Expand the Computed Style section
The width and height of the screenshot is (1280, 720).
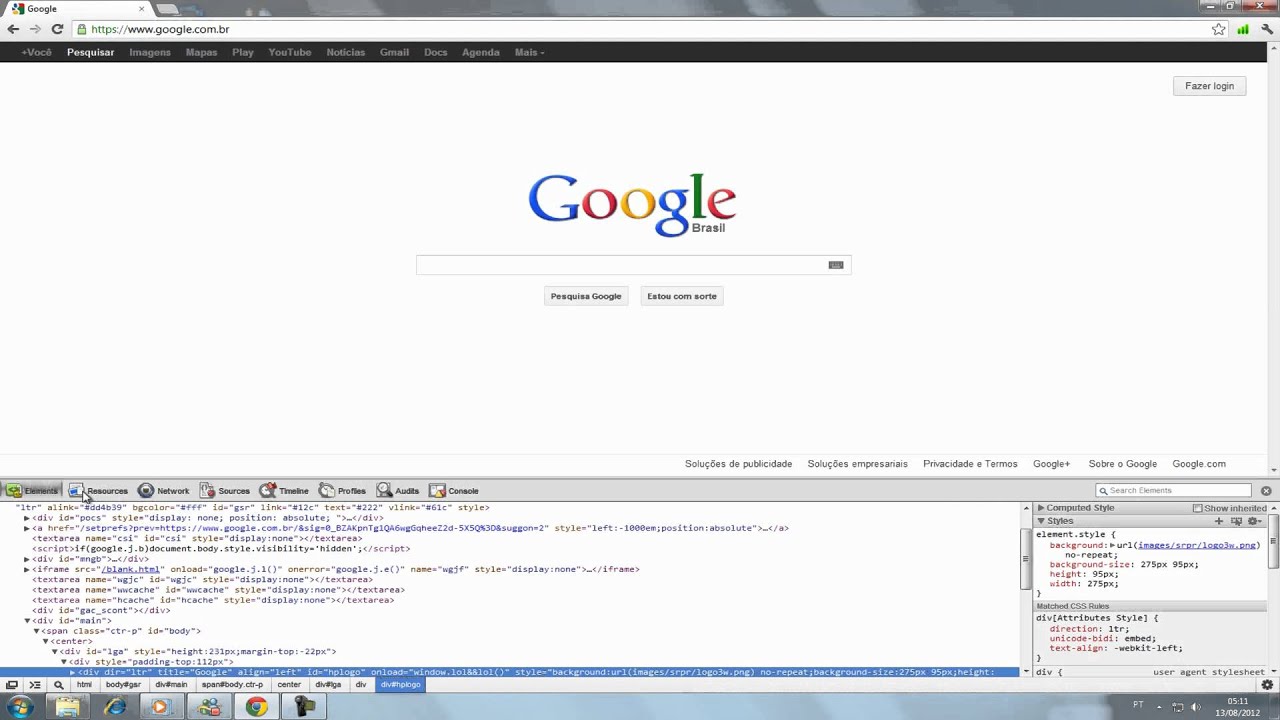click(1041, 508)
